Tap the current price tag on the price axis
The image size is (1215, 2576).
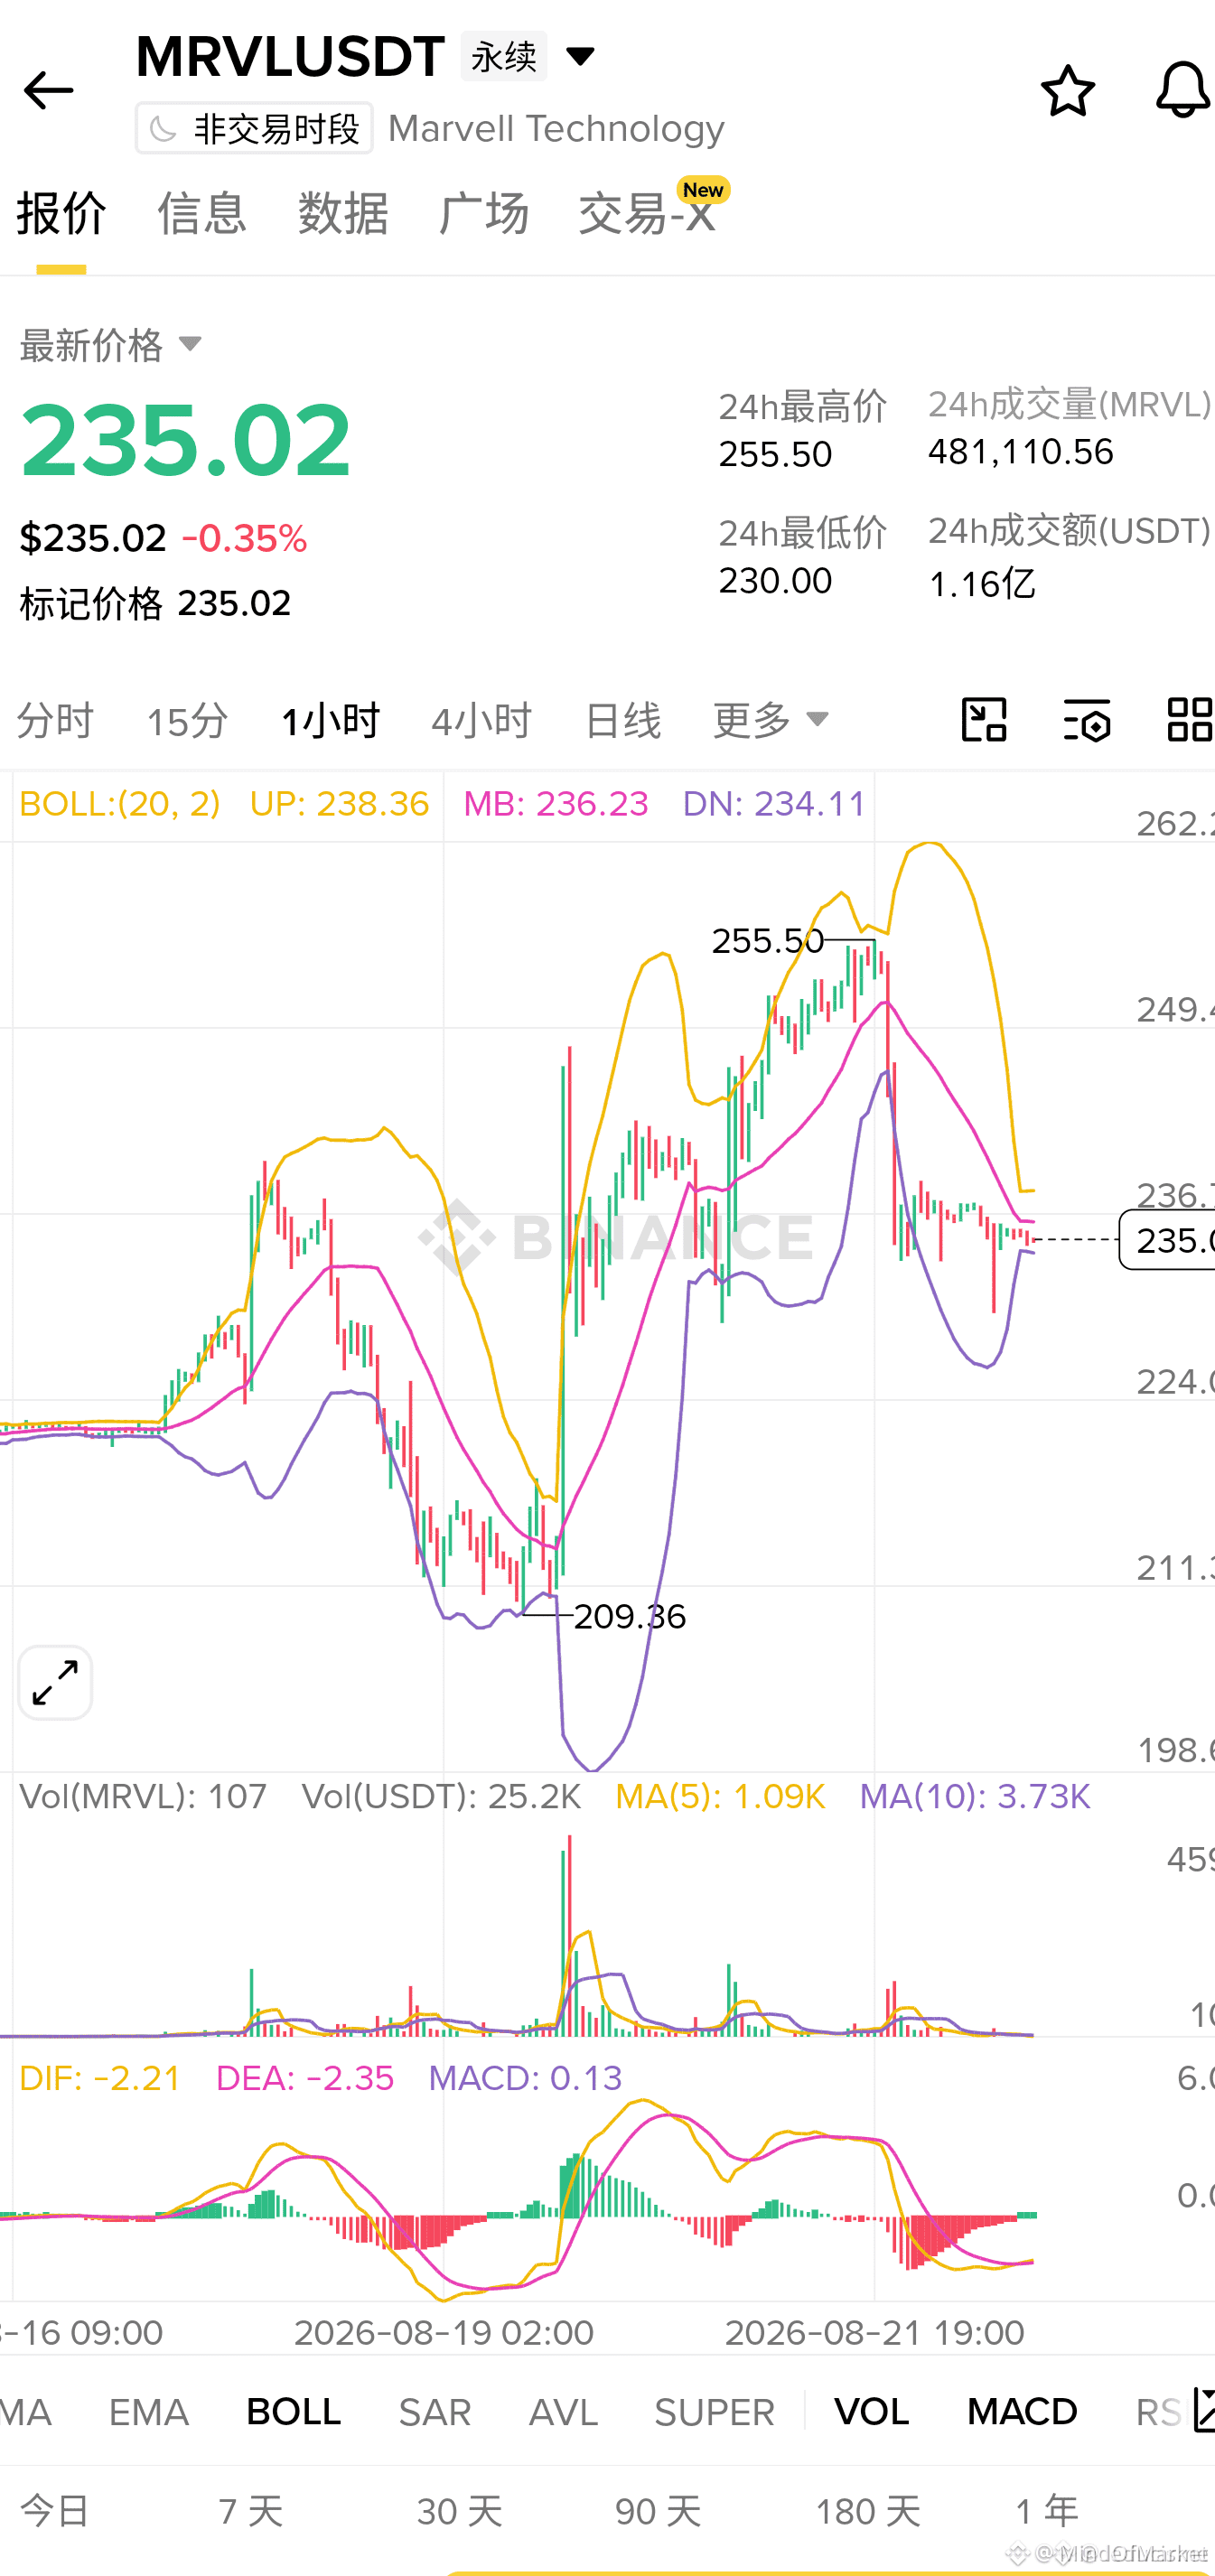point(1167,1240)
